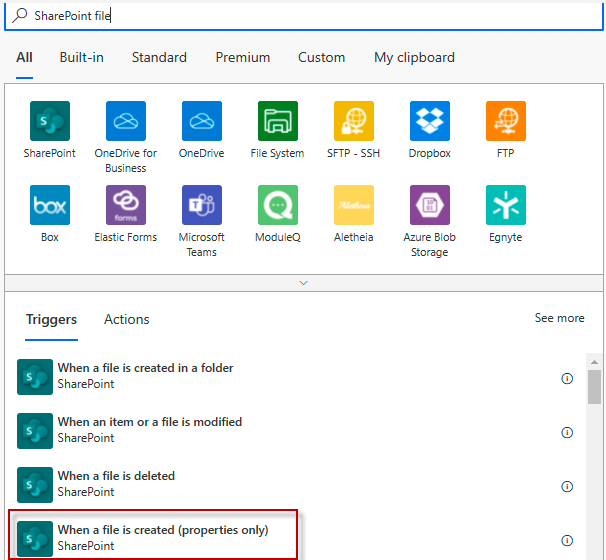Select the SFTP - SSH connector

point(354,121)
